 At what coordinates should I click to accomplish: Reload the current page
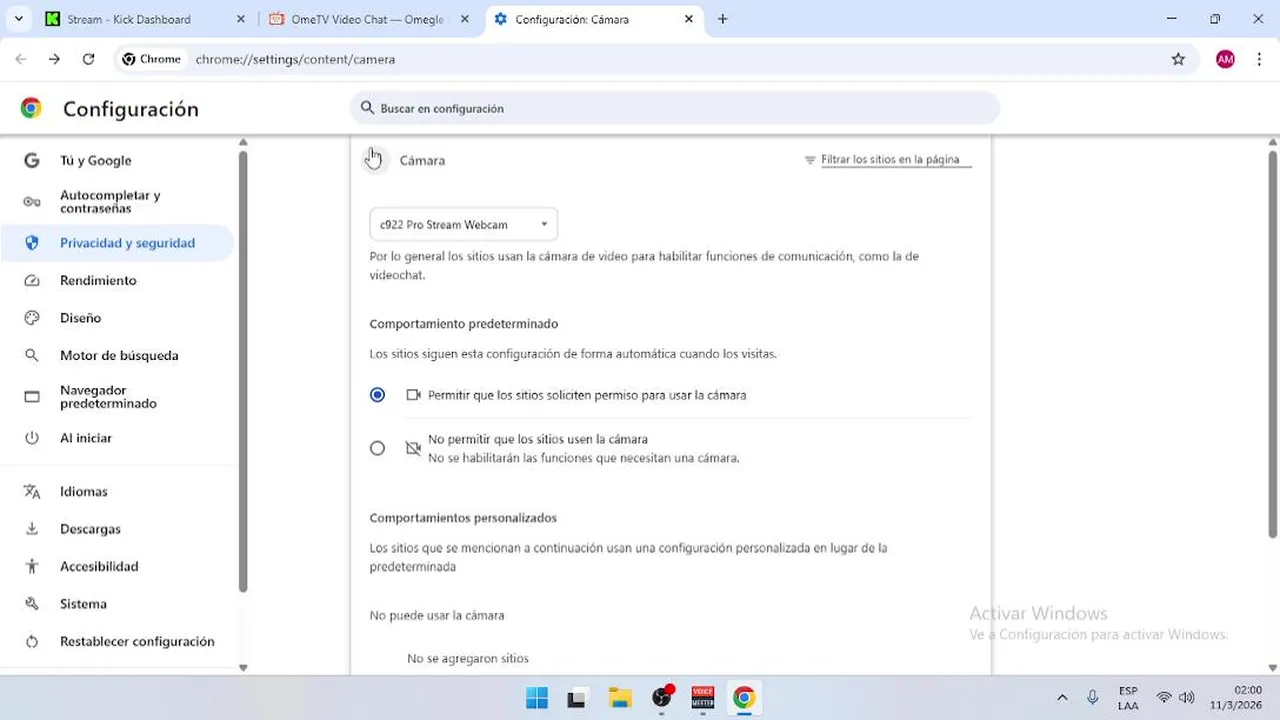pos(88,59)
